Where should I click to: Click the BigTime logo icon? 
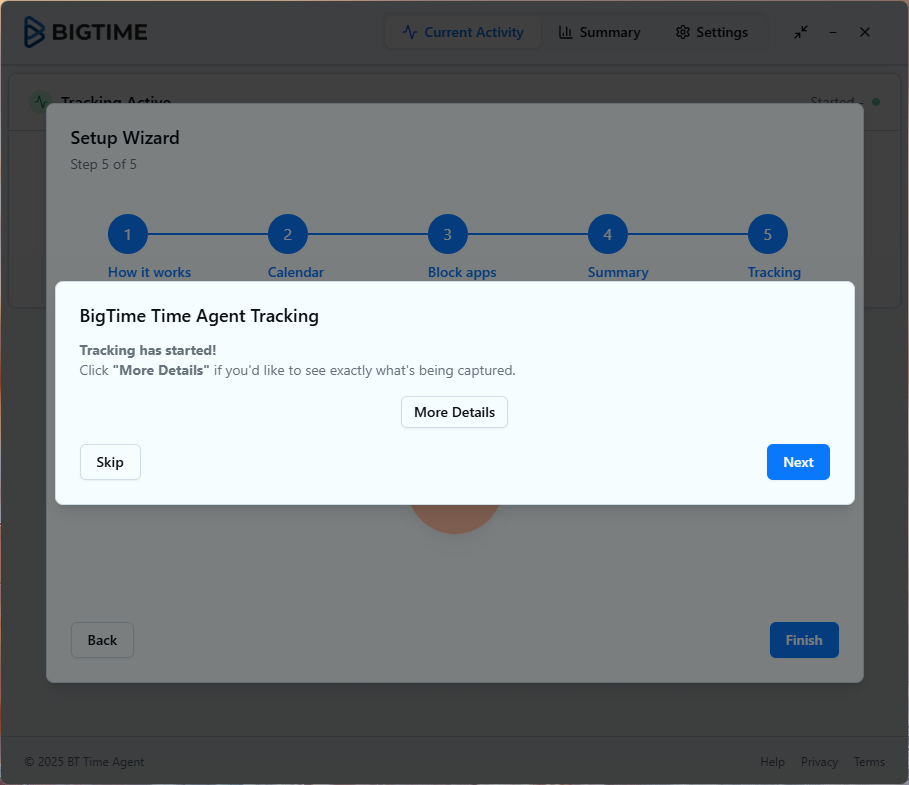[35, 32]
